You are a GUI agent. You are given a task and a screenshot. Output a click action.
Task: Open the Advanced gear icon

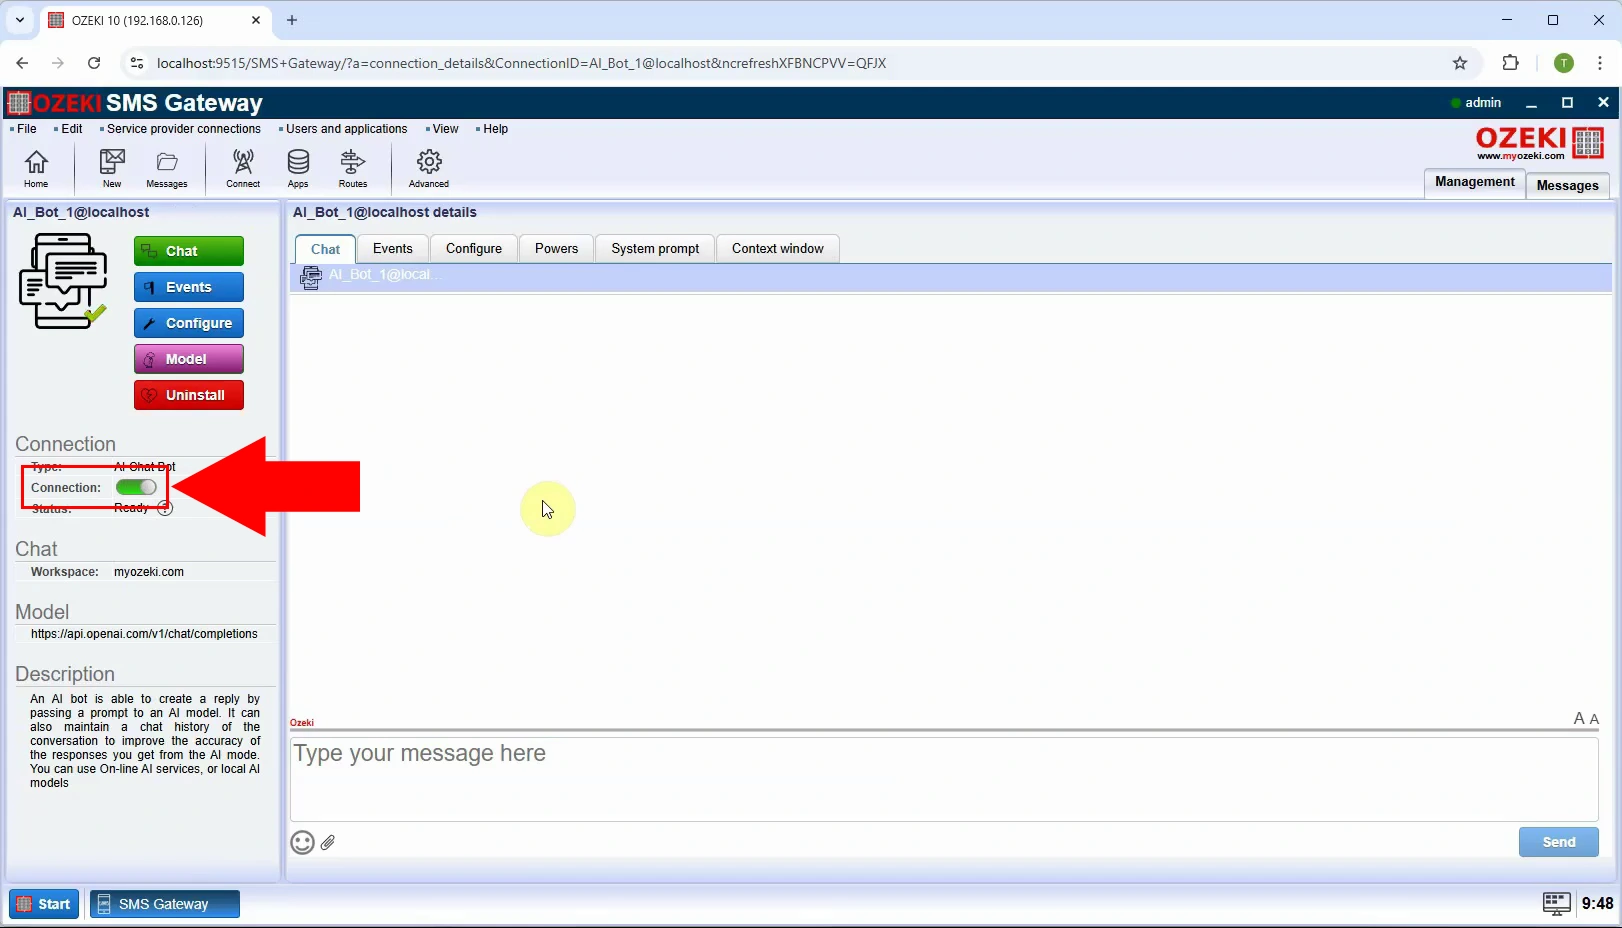click(429, 168)
